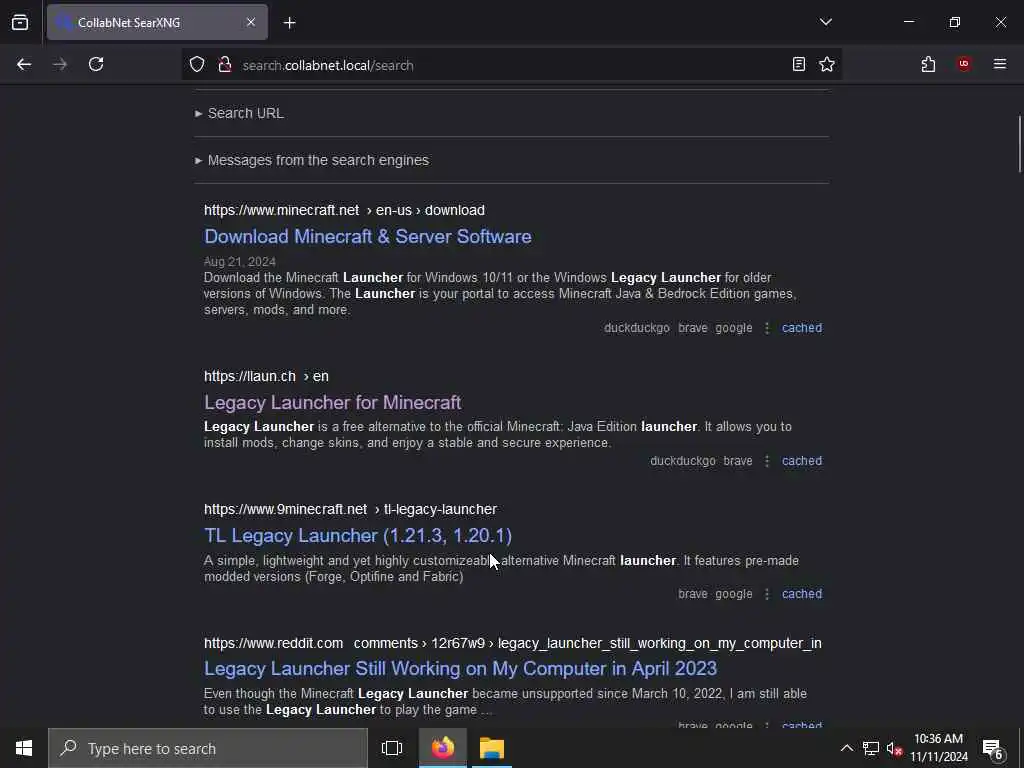Screen dimensions: 1024x768
Task: Close the CollabNet SearXNG tab
Action: pyautogui.click(x=251, y=22)
